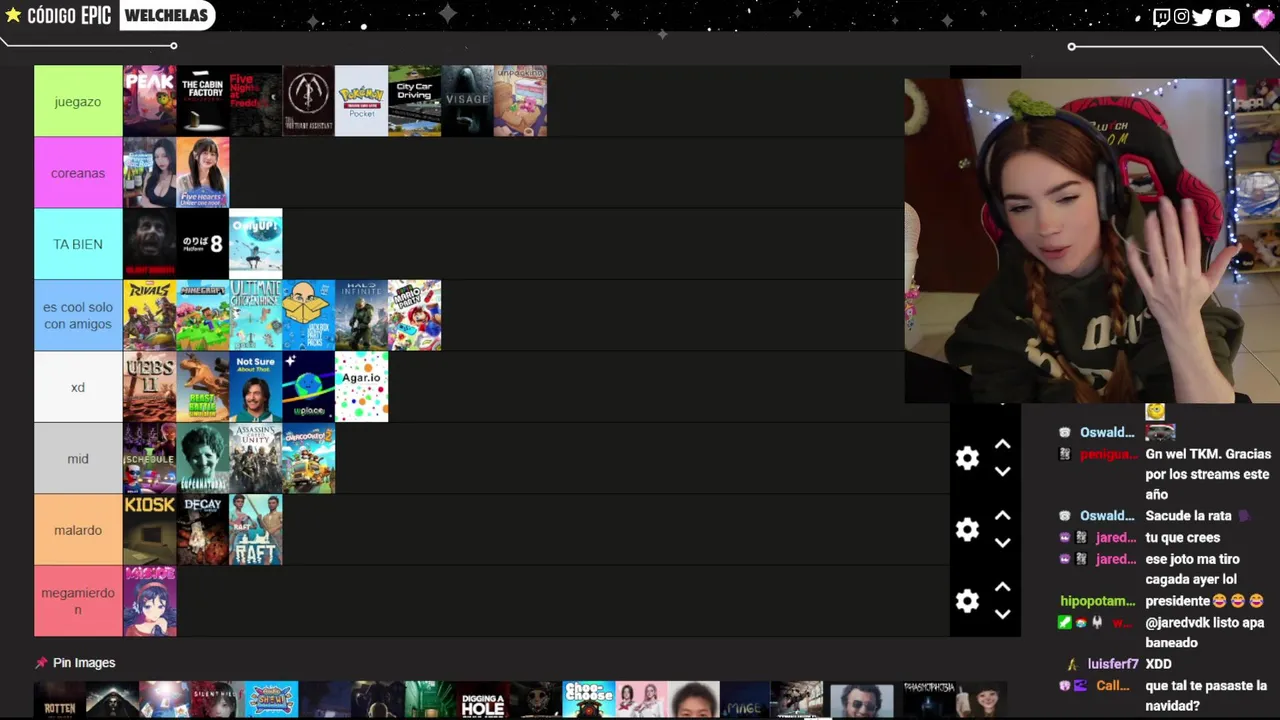Screen dimensions: 1280x720
Task: Open settings gear for the malardo tier
Action: coord(967,530)
